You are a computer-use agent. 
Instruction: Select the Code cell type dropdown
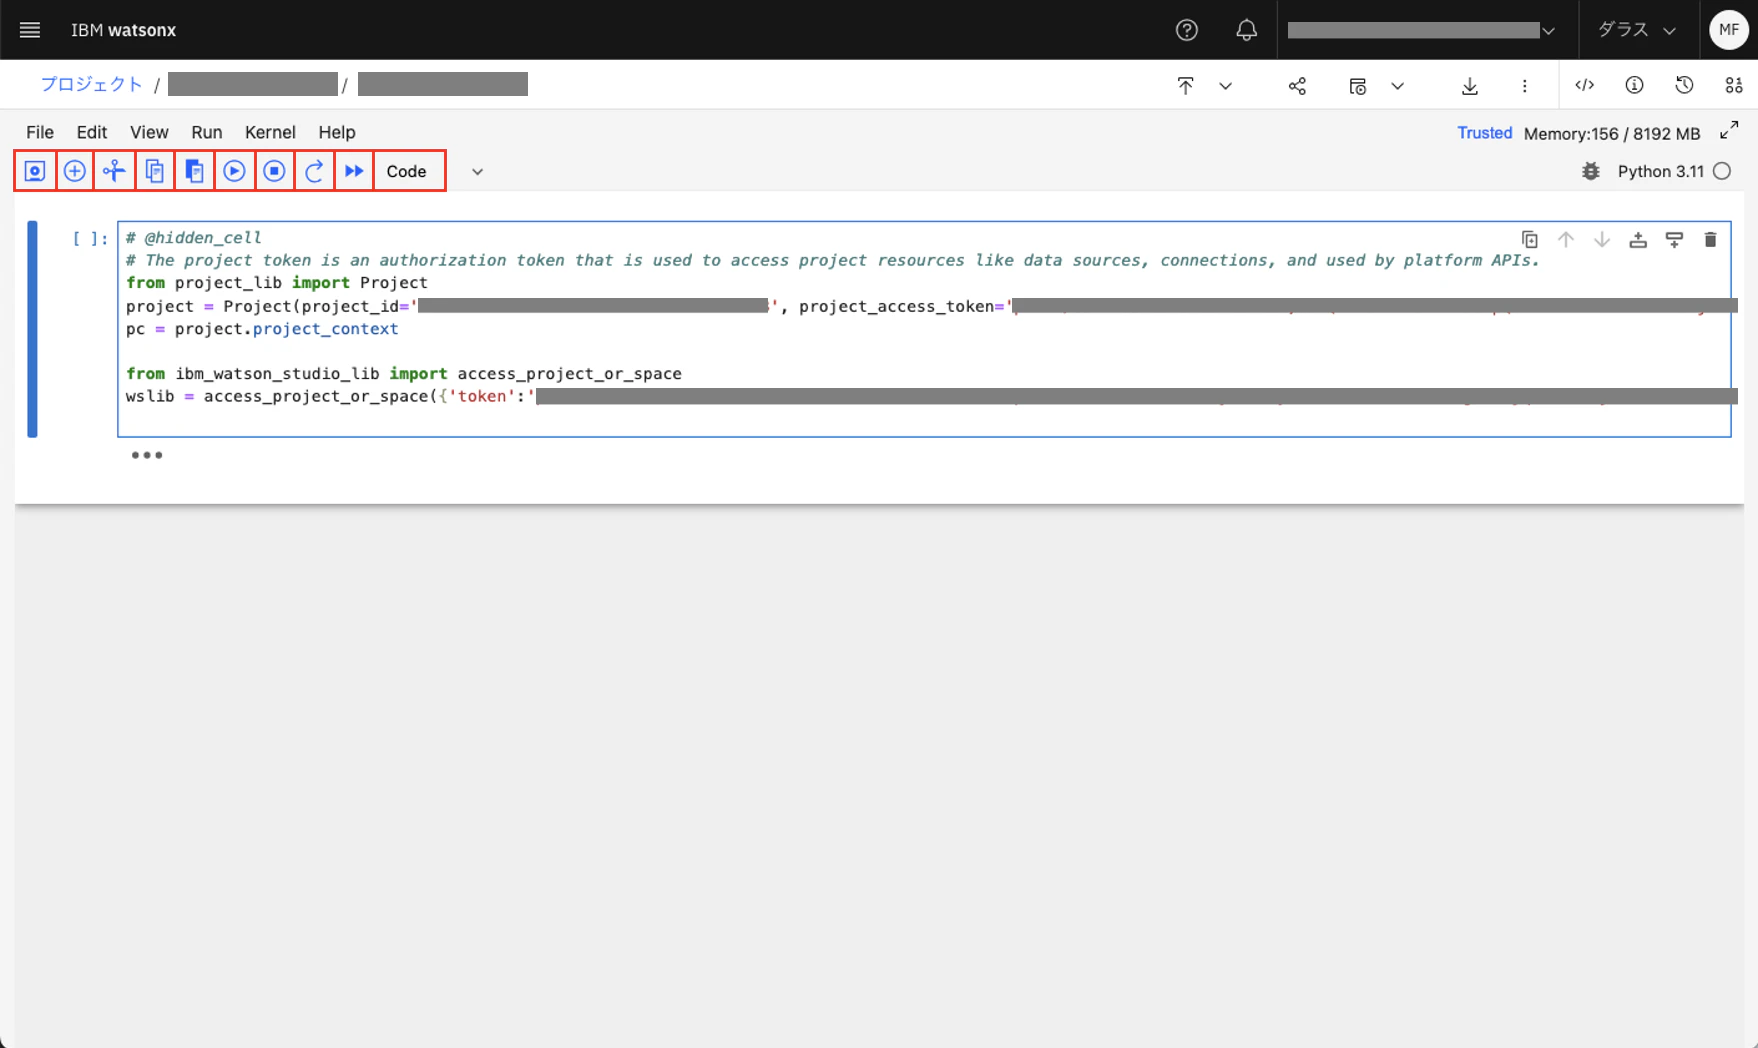coord(410,171)
